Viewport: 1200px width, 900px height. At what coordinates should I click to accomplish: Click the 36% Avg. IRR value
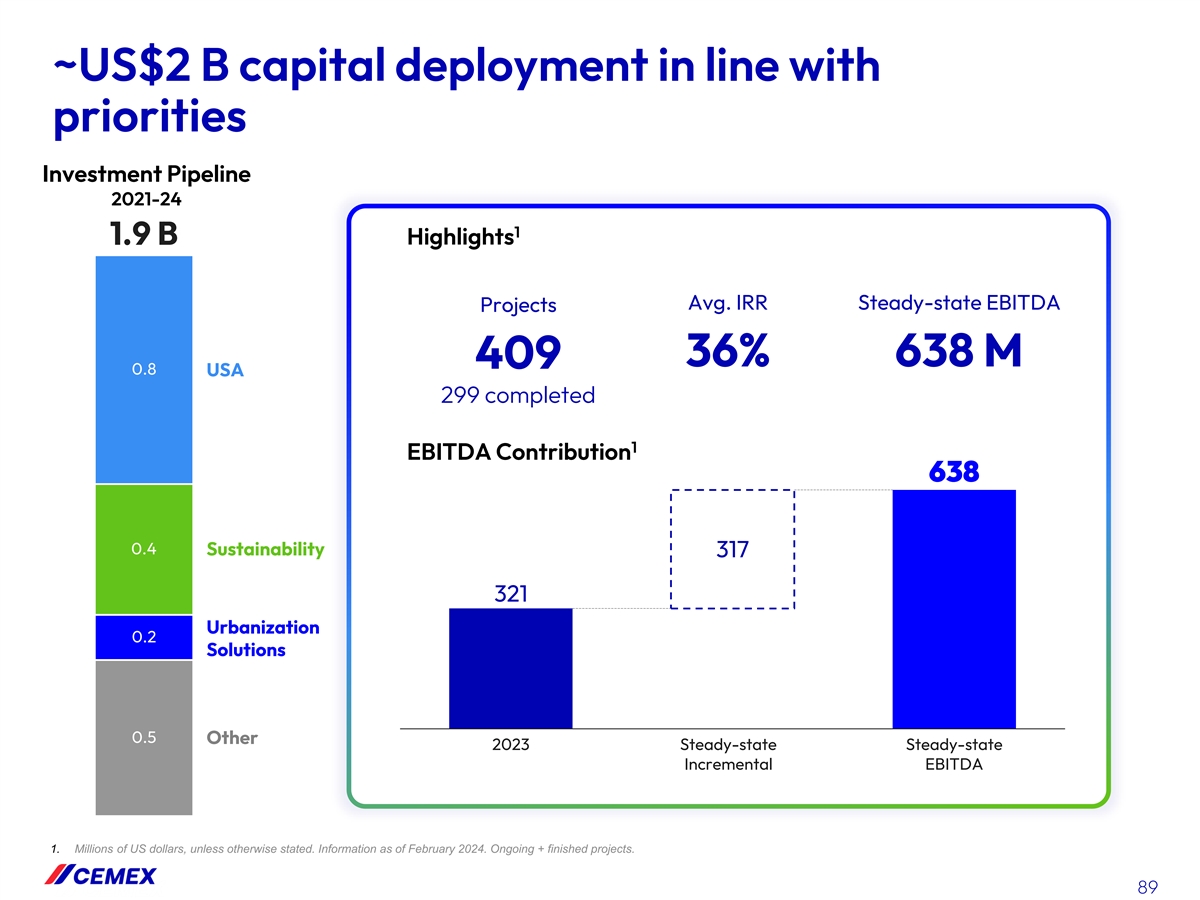[727, 350]
